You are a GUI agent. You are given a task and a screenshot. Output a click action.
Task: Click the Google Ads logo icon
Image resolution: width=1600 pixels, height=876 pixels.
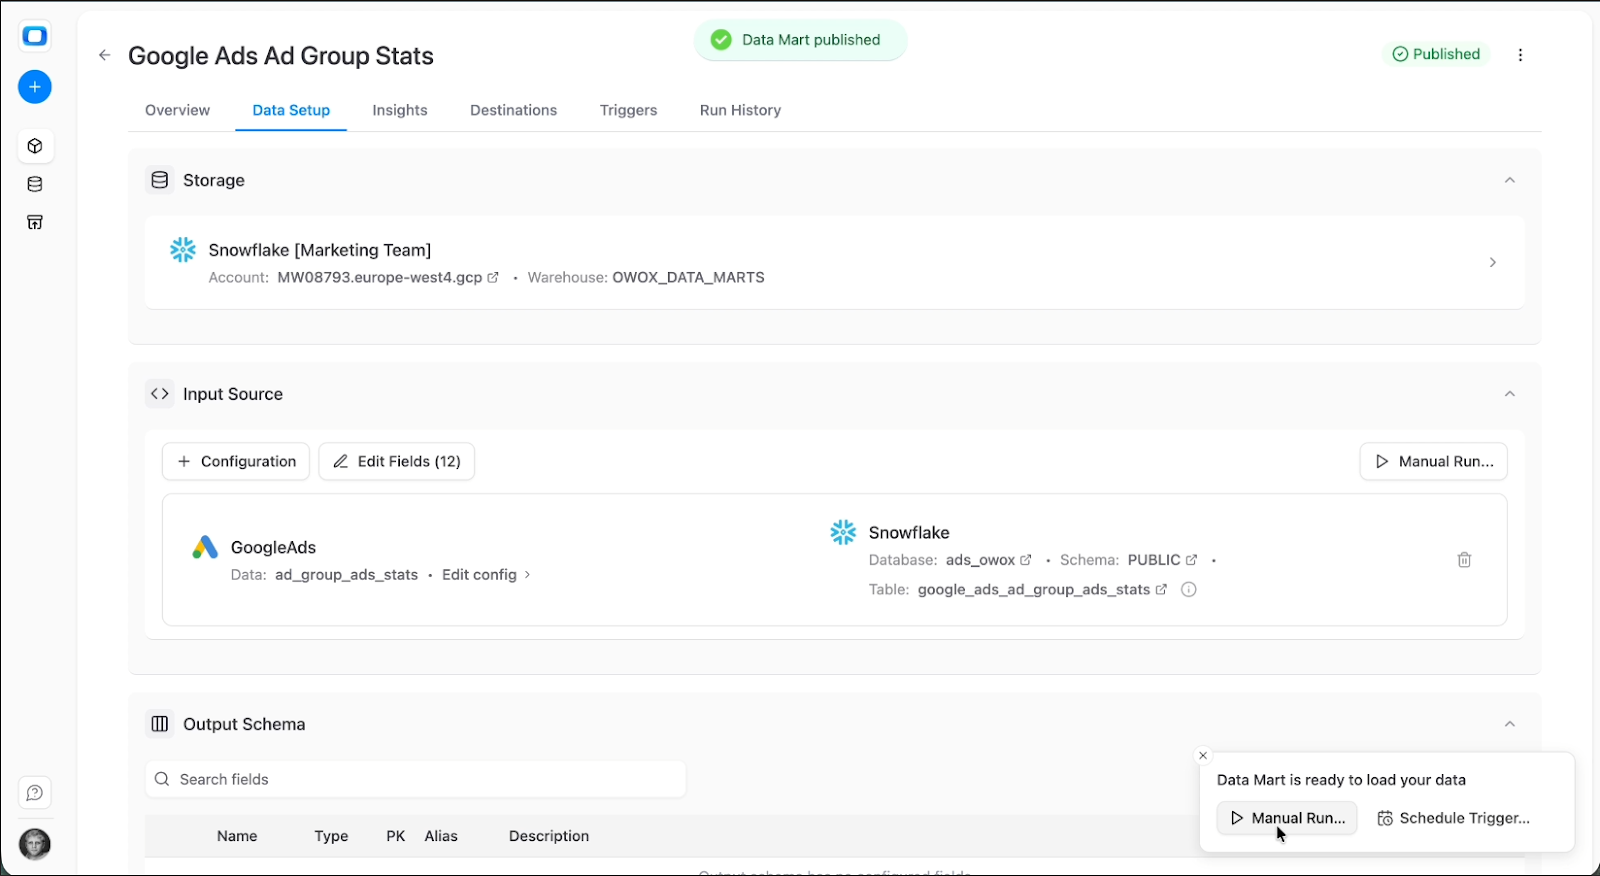coord(205,547)
